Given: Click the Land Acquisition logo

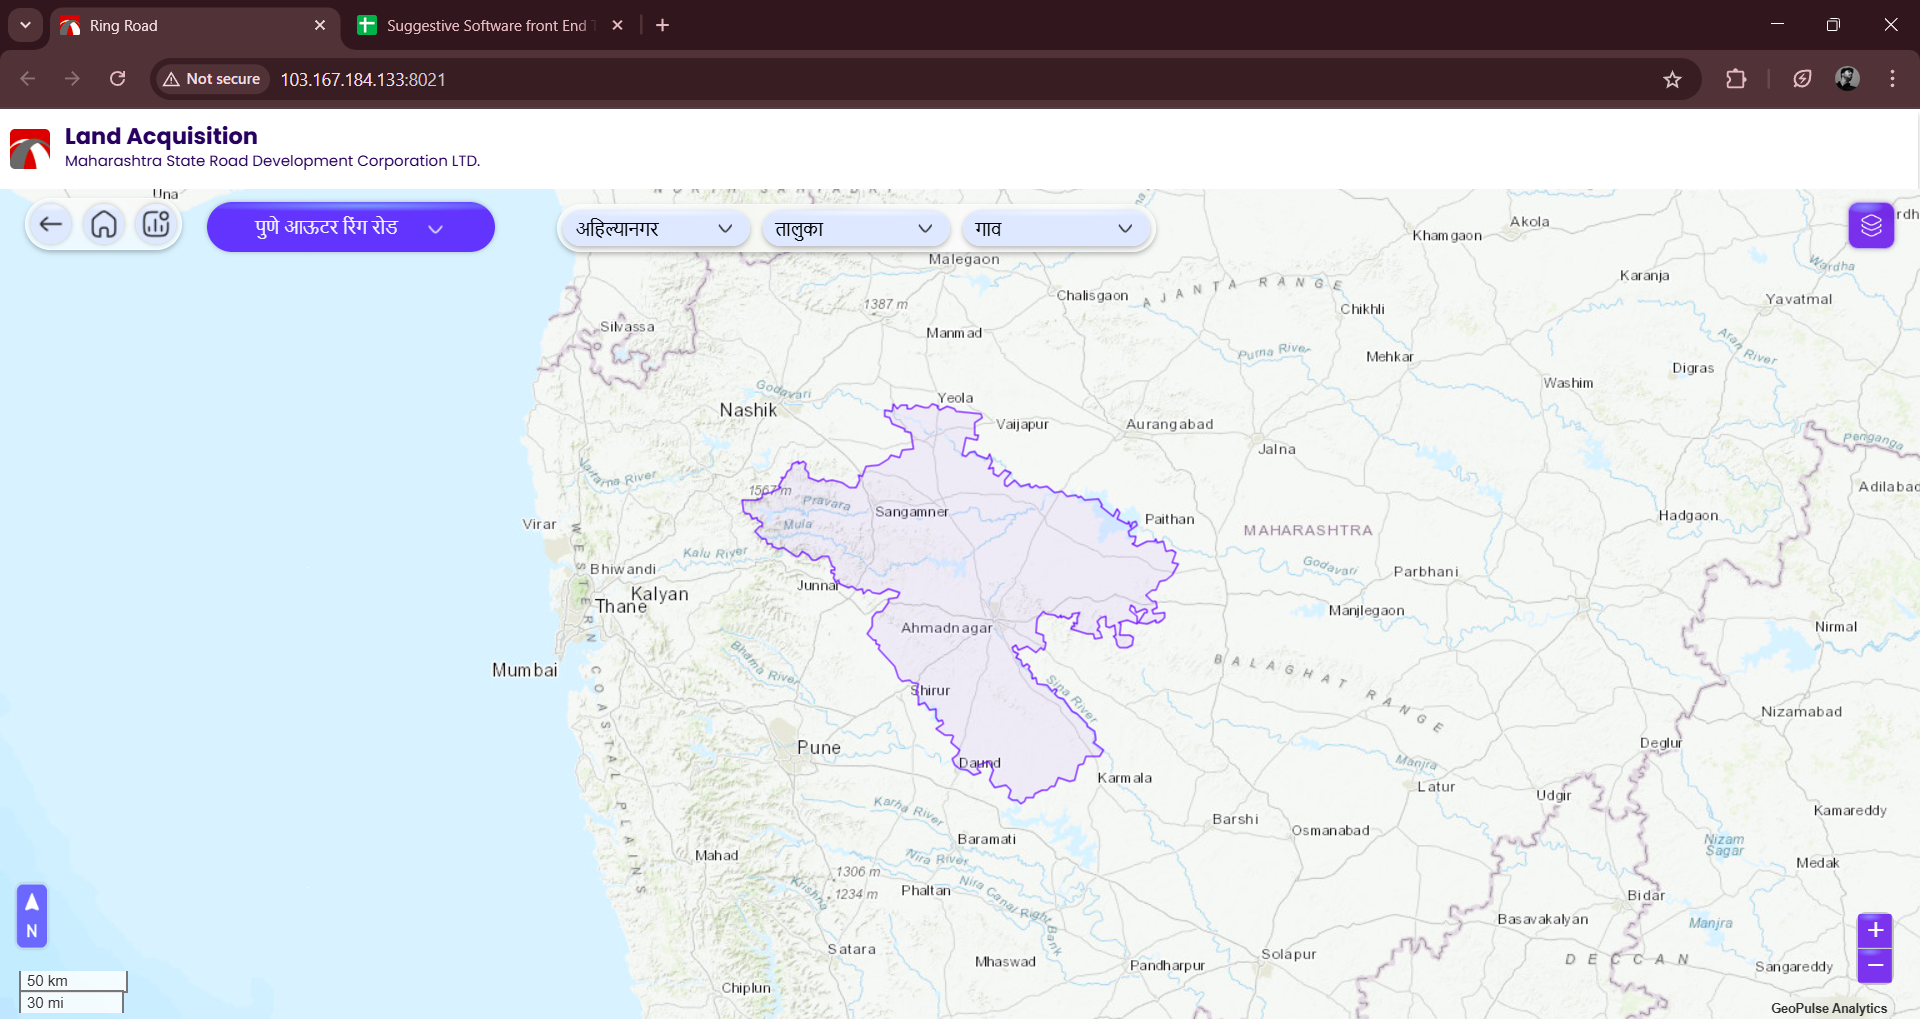Looking at the screenshot, I should point(30,149).
